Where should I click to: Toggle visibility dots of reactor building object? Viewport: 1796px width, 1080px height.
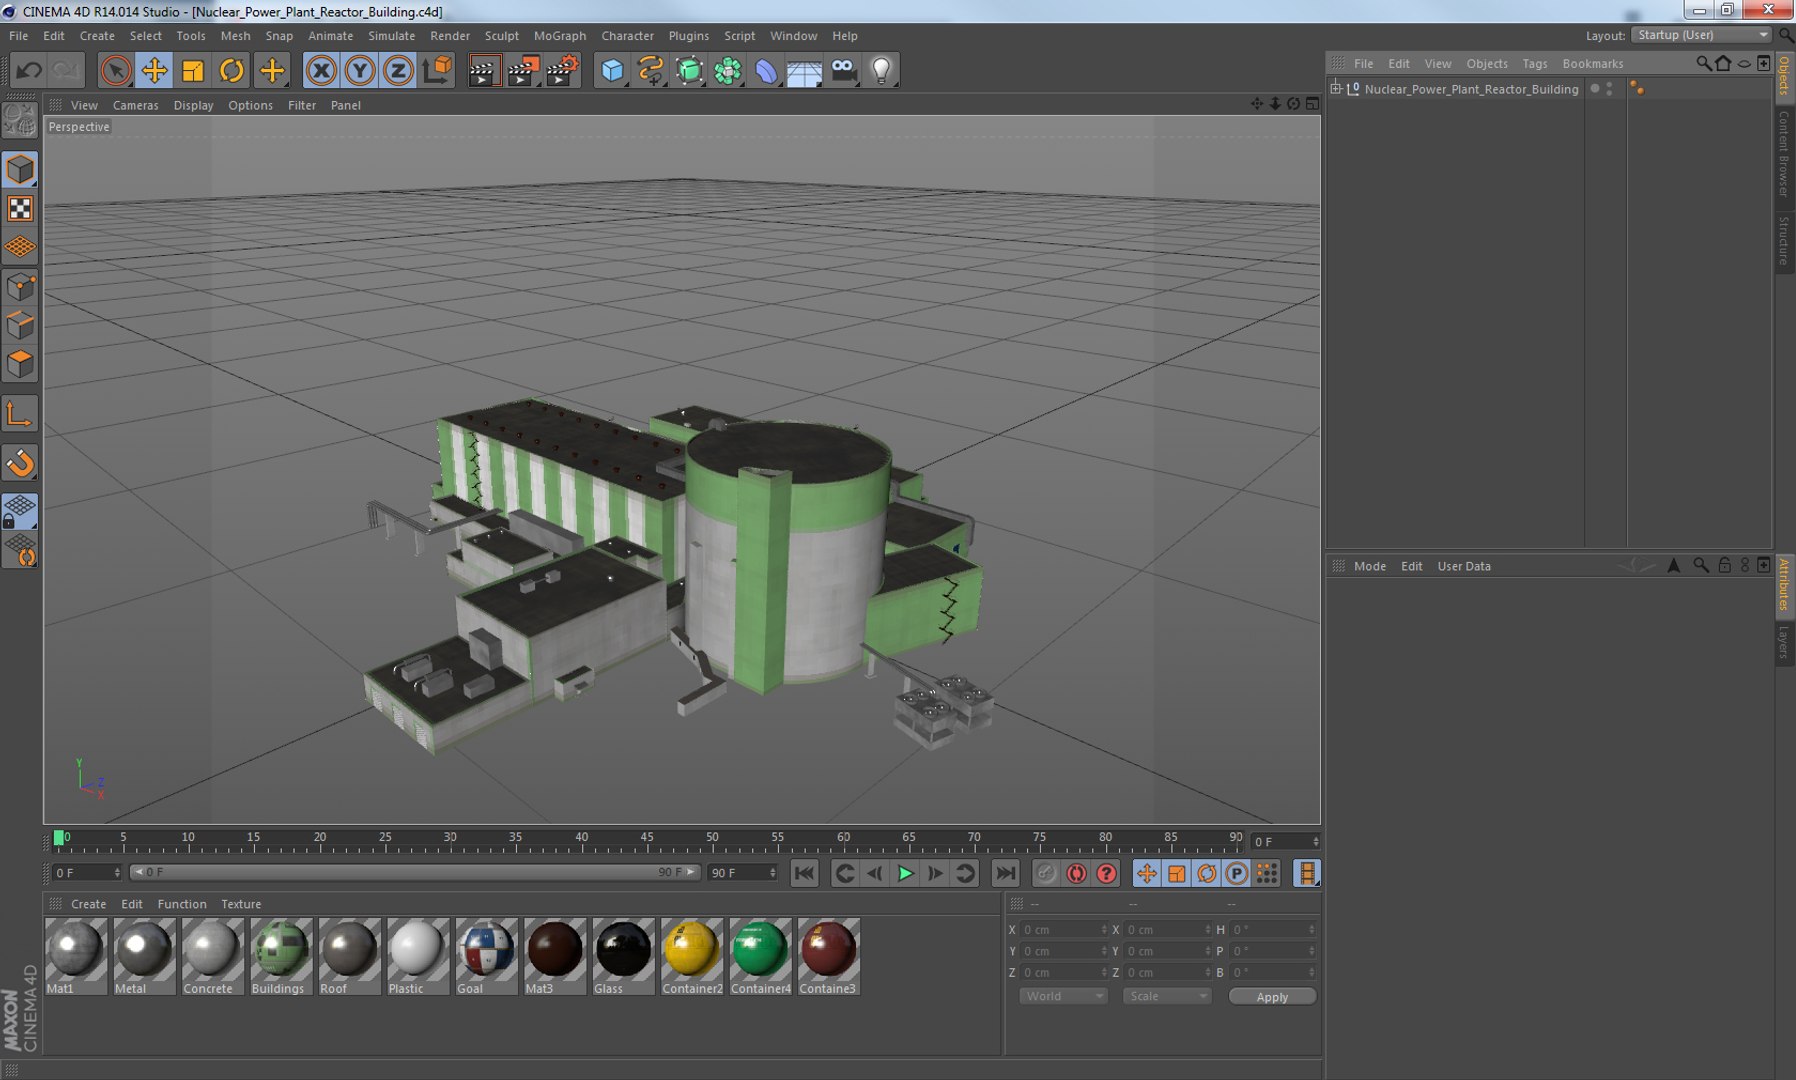click(1608, 89)
